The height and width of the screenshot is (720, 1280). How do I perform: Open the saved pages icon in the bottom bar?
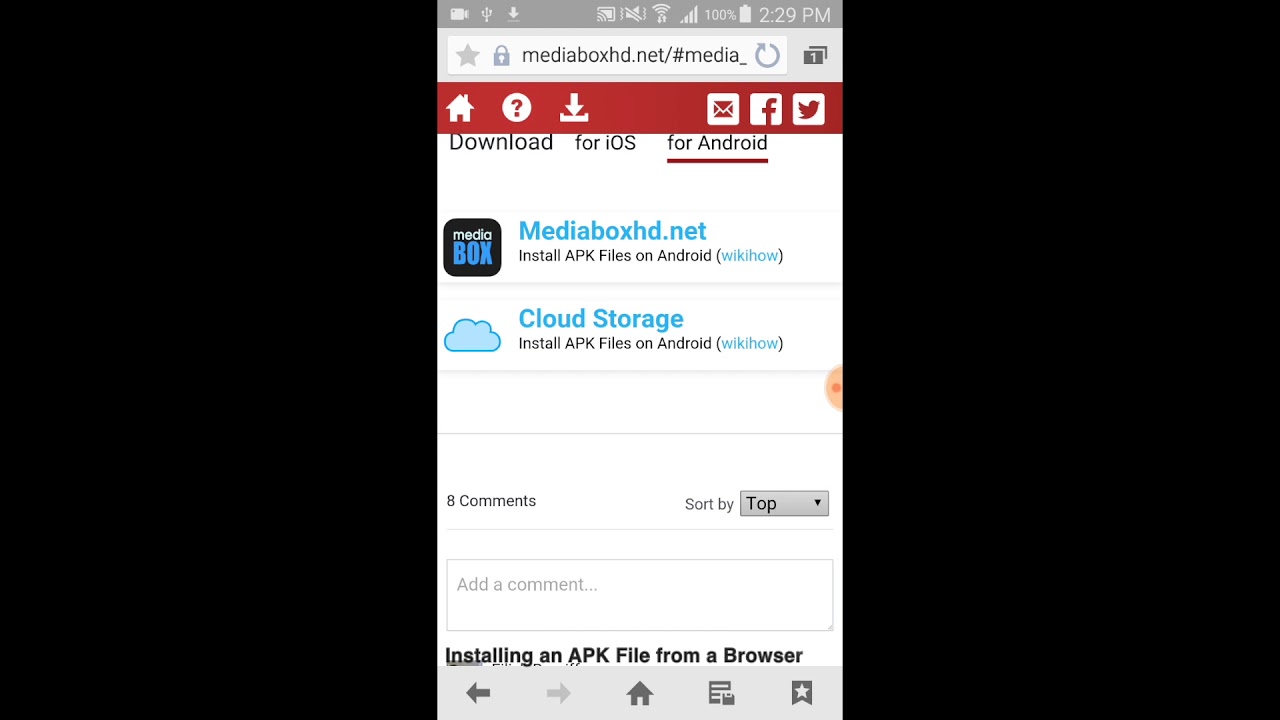(721, 693)
